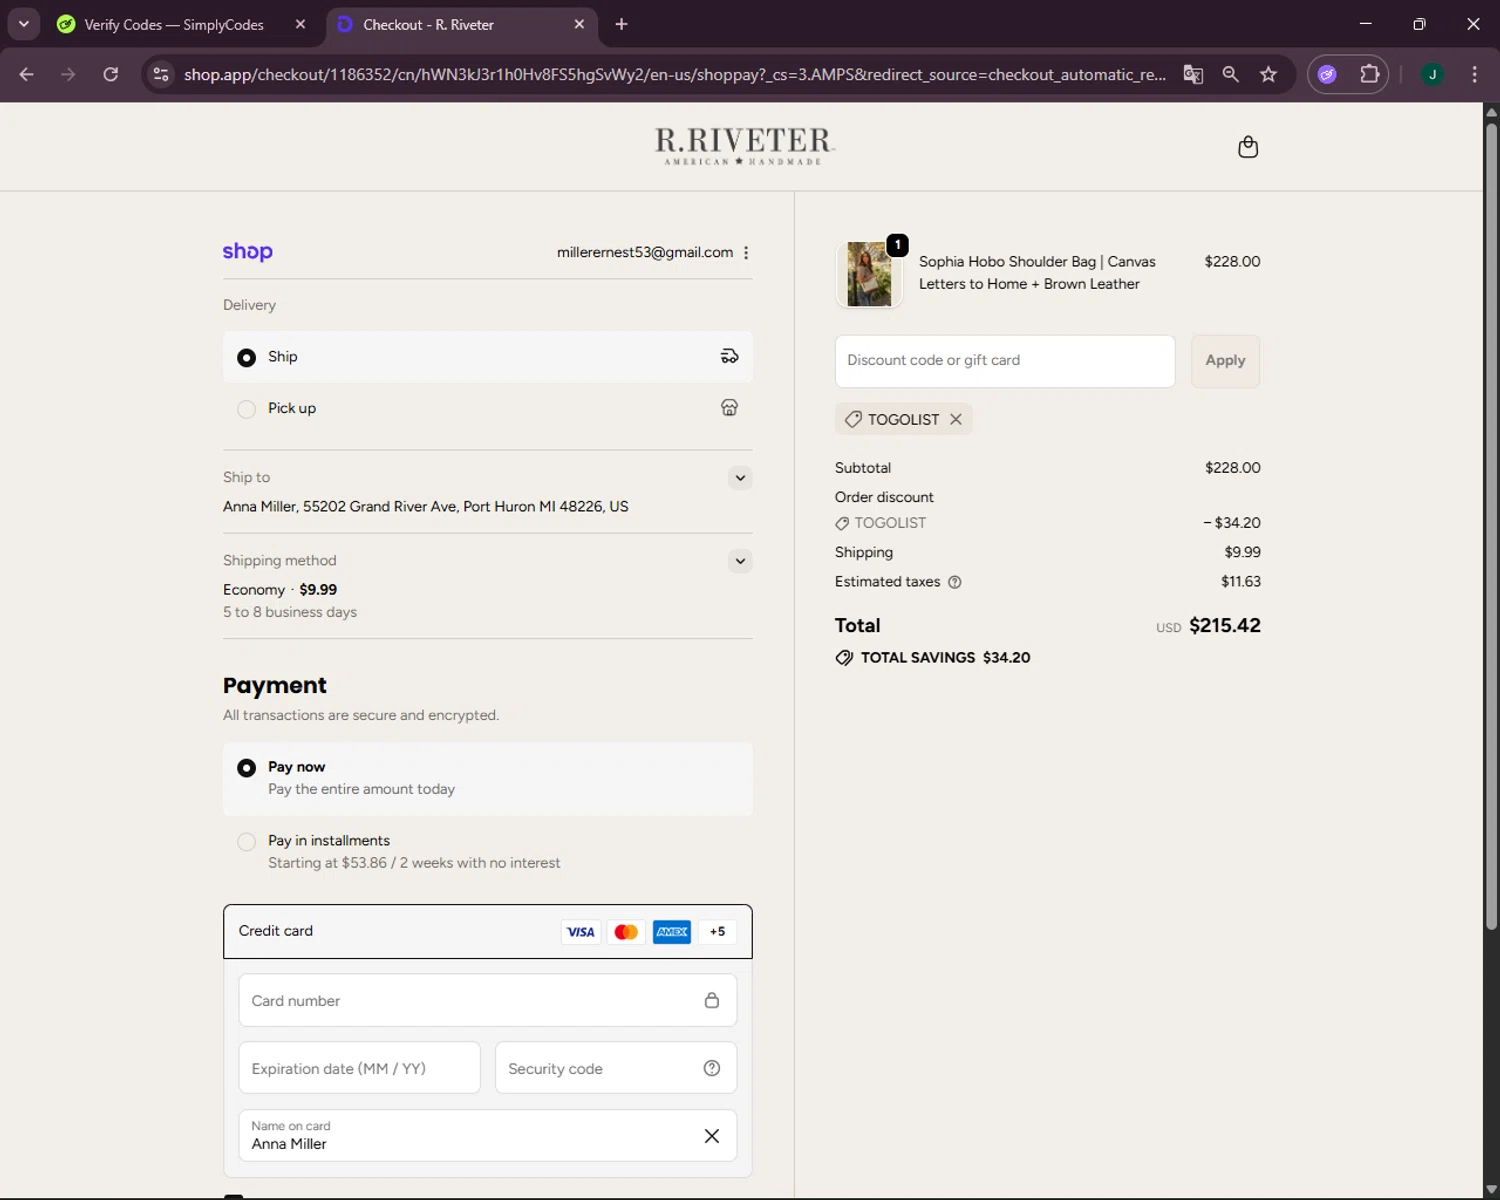Open the Chrome three-dot menu
1500x1200 pixels.
1474,74
